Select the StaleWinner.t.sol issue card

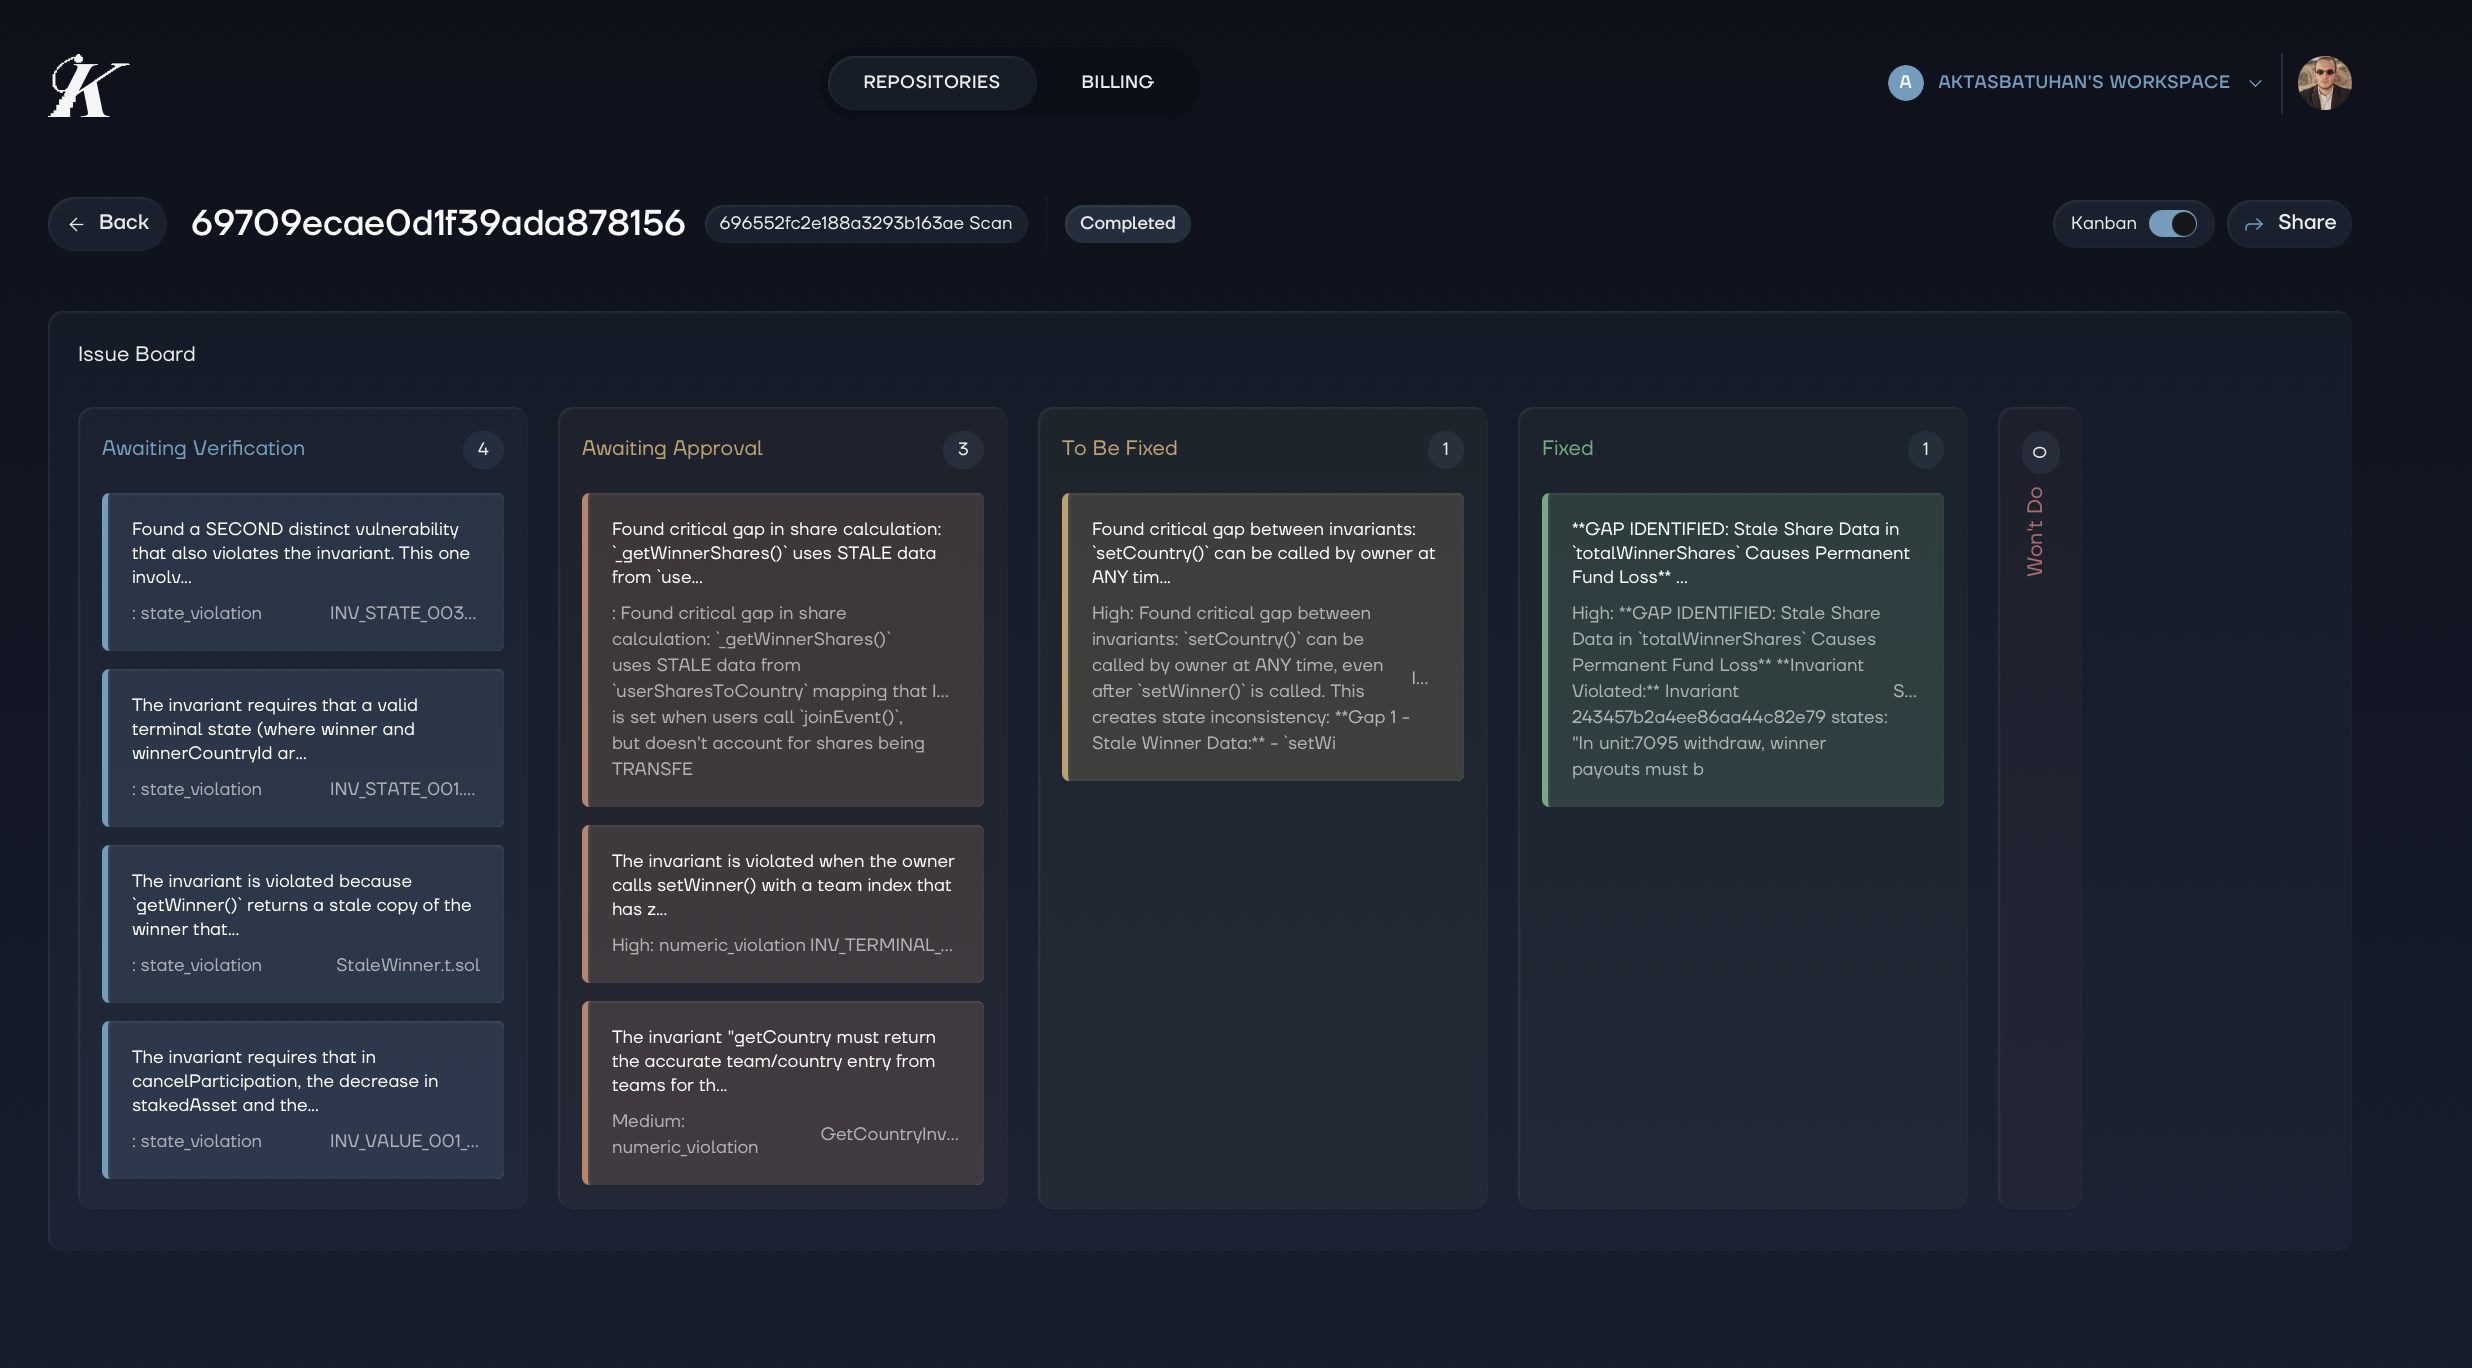tap(303, 923)
